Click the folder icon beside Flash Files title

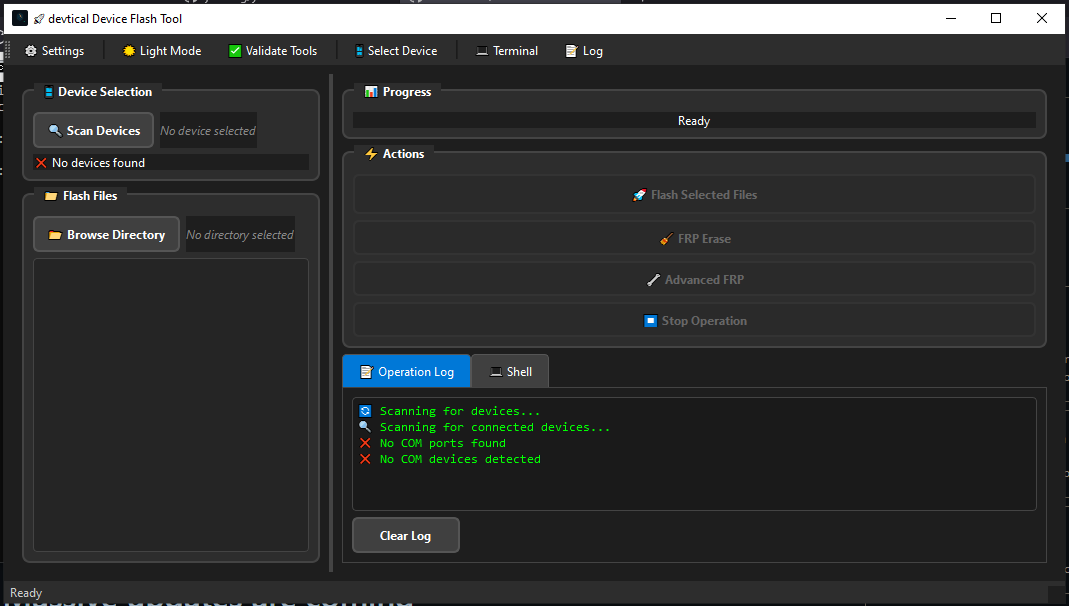(50, 196)
